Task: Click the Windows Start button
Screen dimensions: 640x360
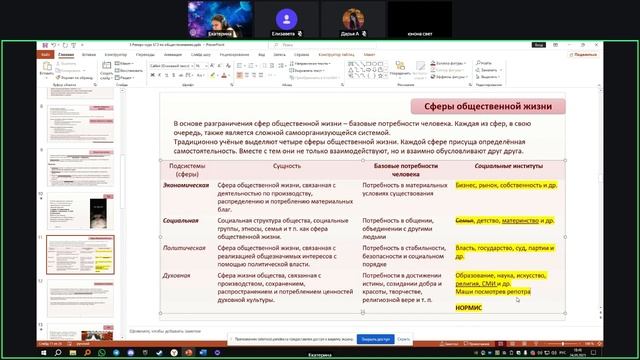Action: pos(44,353)
